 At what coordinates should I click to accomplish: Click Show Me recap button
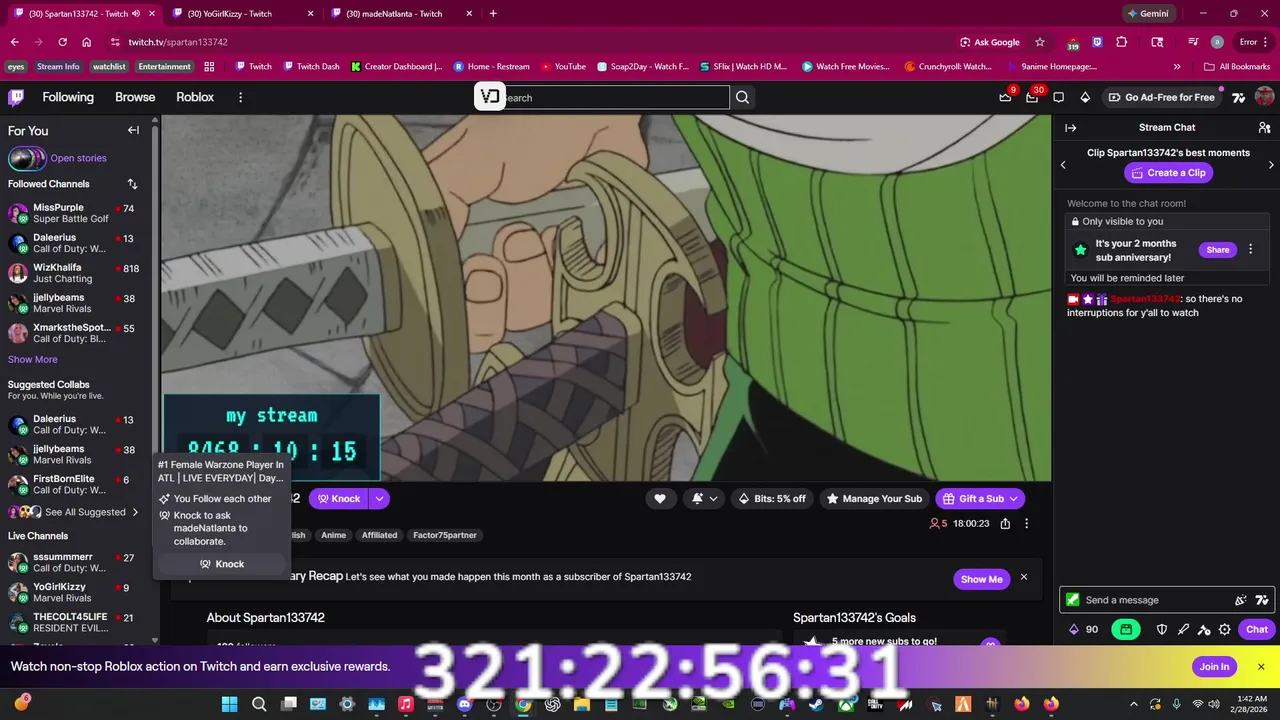[x=981, y=579]
